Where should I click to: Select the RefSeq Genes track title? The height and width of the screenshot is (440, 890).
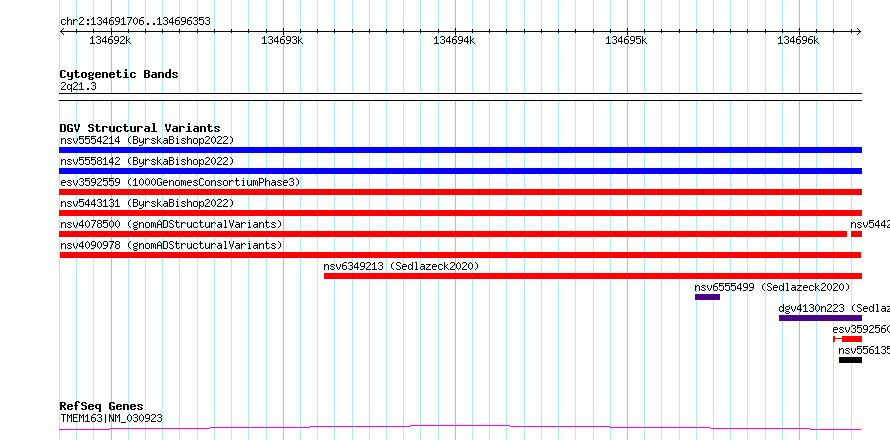[x=102, y=407]
